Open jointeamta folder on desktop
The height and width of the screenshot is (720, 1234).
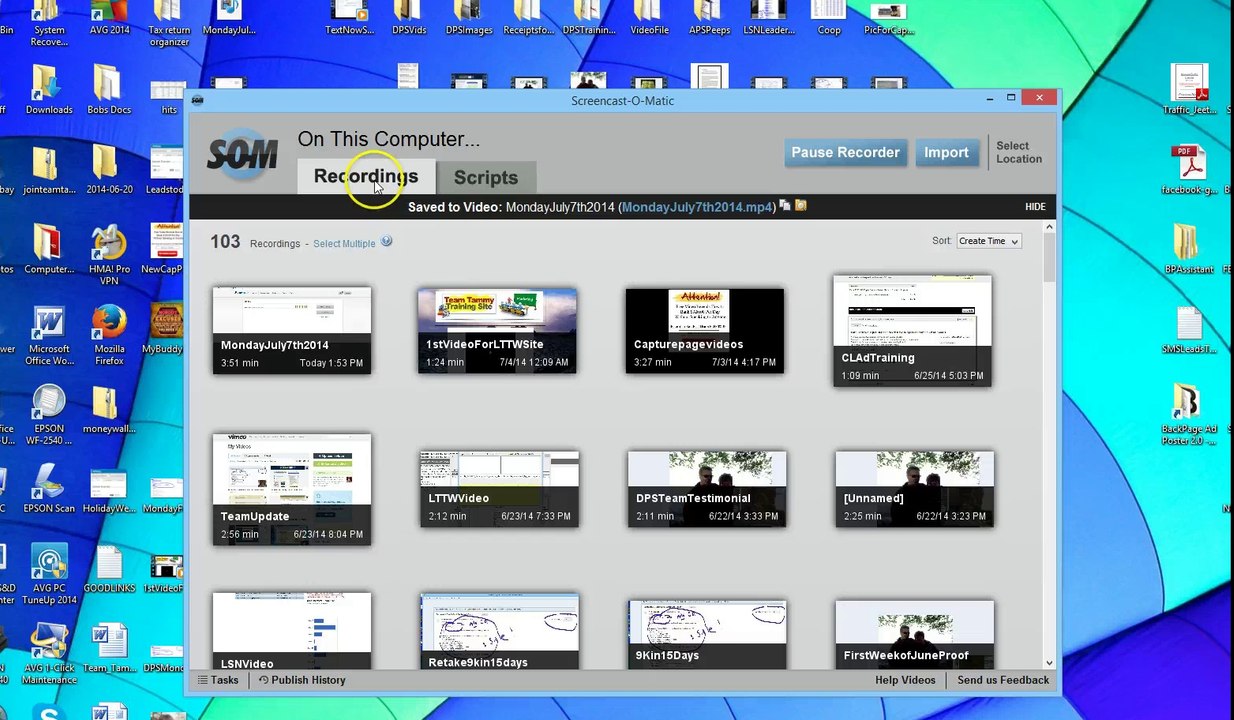pos(49,171)
